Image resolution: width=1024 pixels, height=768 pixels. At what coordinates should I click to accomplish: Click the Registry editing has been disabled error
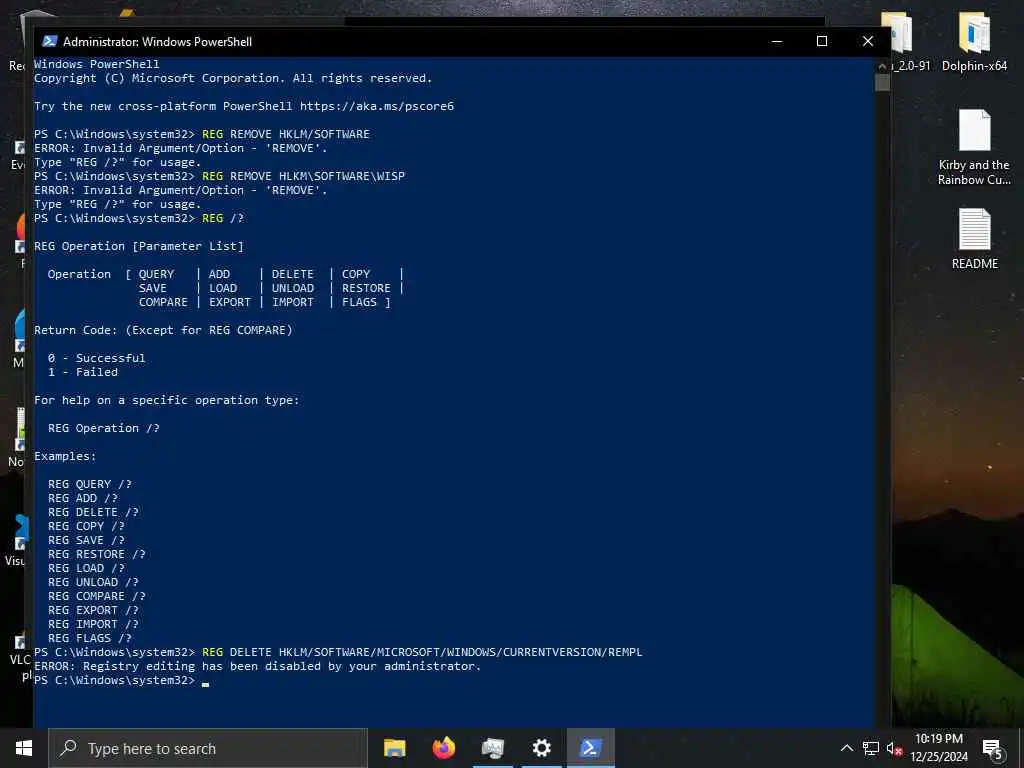click(257, 666)
